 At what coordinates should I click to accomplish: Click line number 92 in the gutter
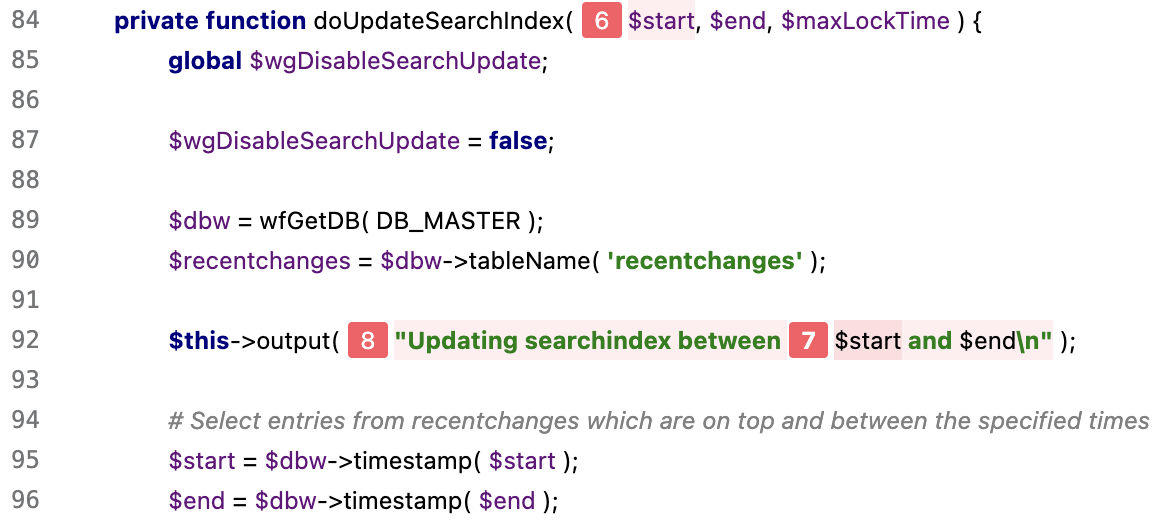(x=25, y=341)
